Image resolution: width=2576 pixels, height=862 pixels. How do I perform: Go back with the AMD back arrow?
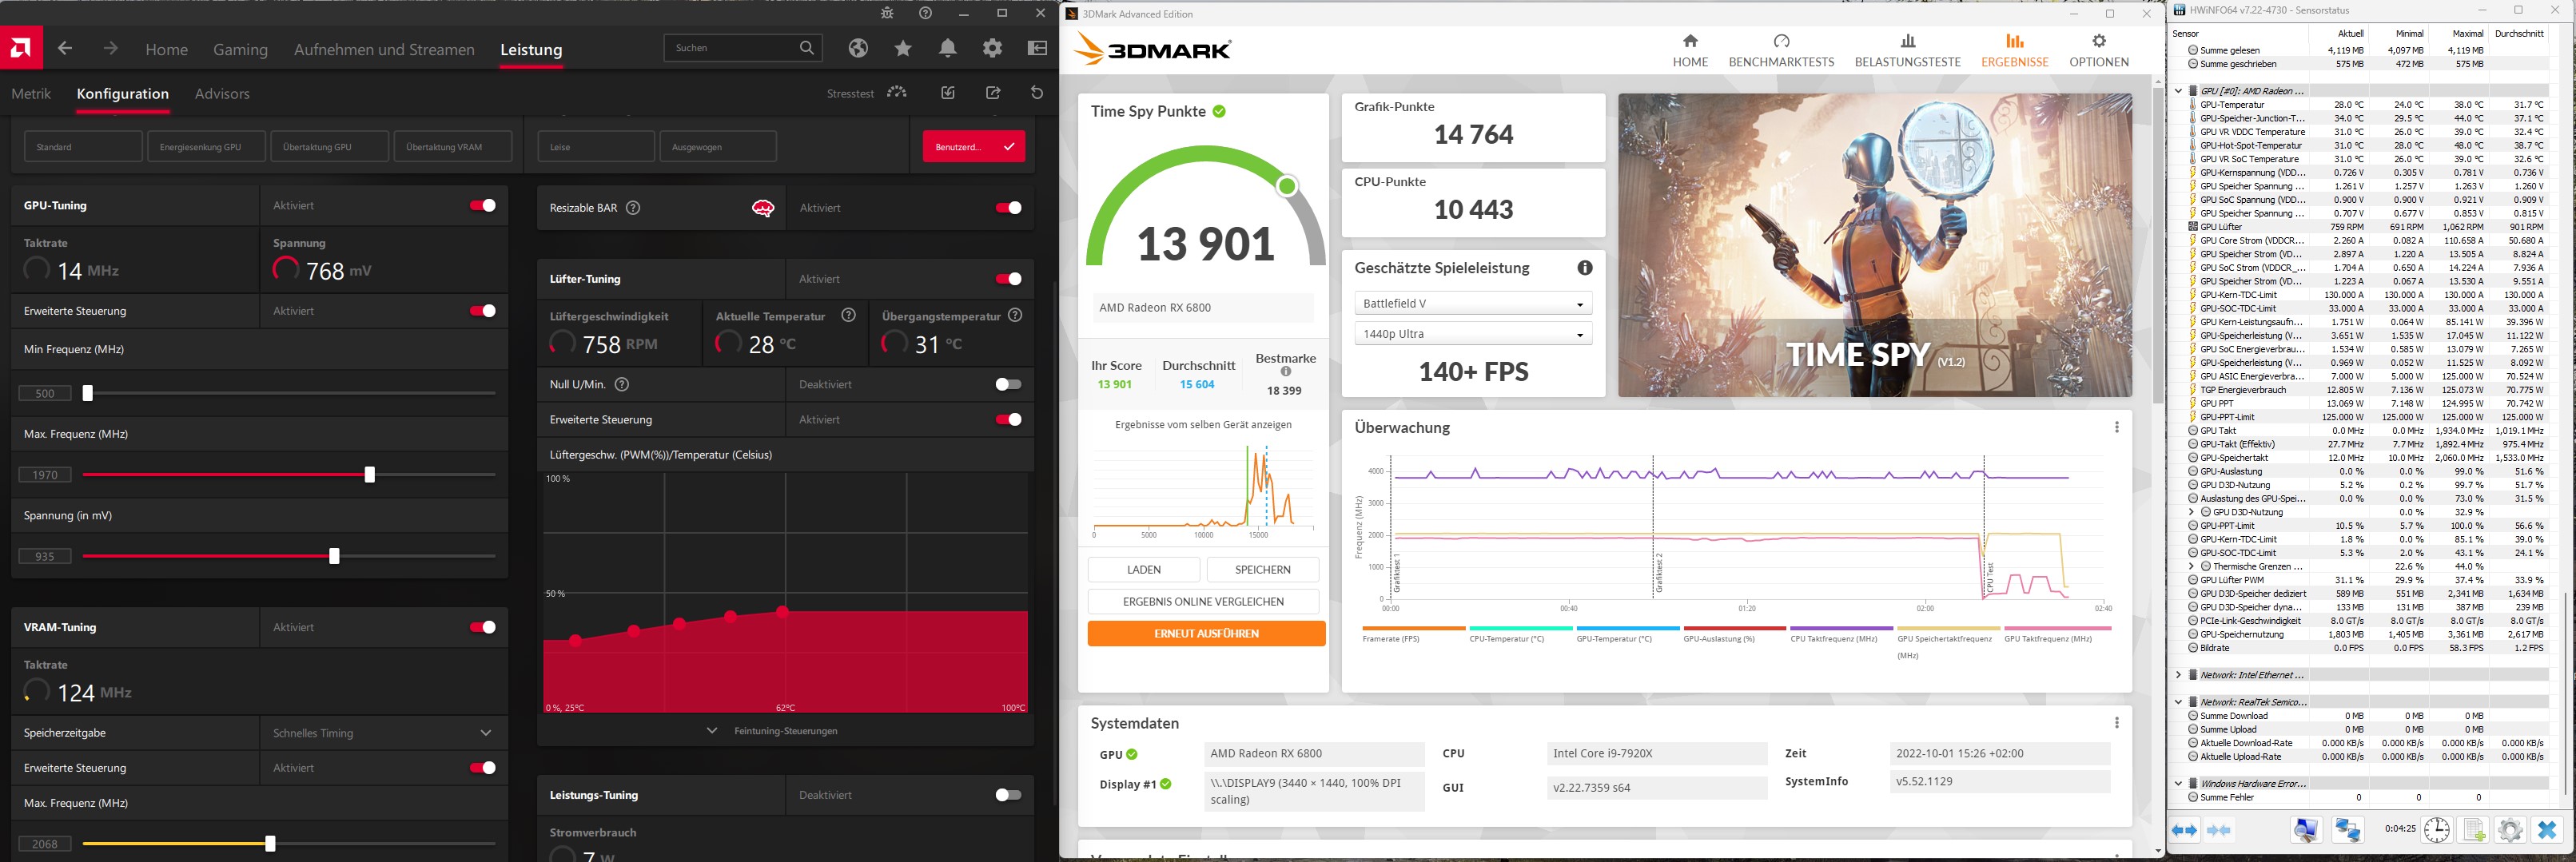[65, 48]
